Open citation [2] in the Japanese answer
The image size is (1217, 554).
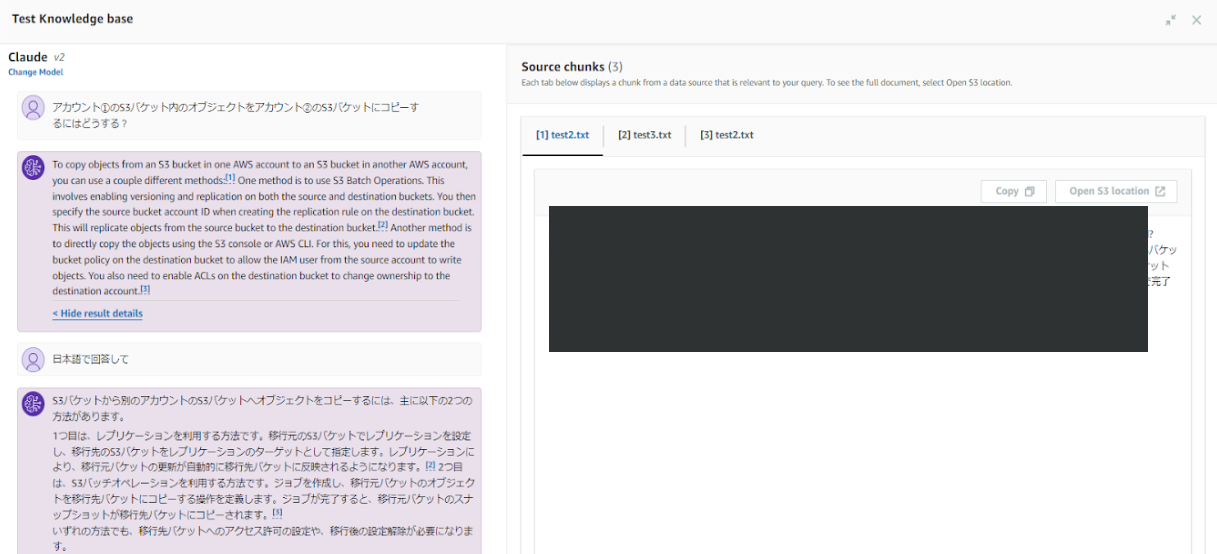430,465
